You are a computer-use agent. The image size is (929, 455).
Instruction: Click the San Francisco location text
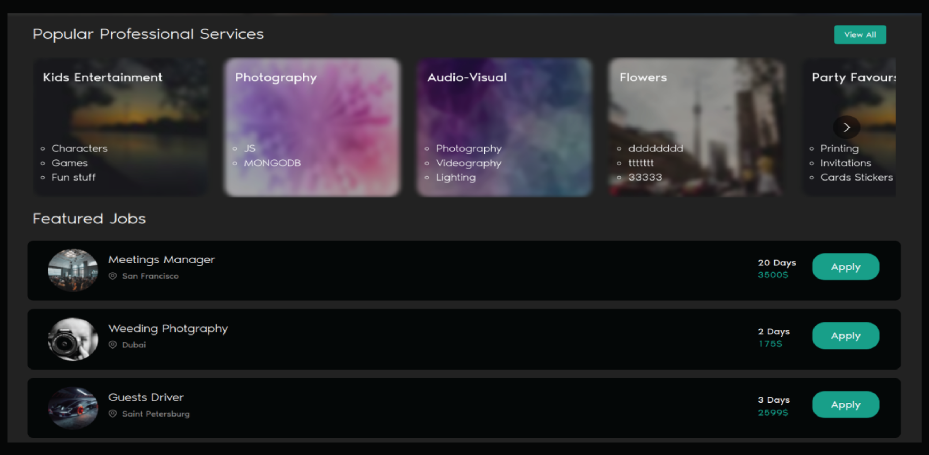coord(150,276)
